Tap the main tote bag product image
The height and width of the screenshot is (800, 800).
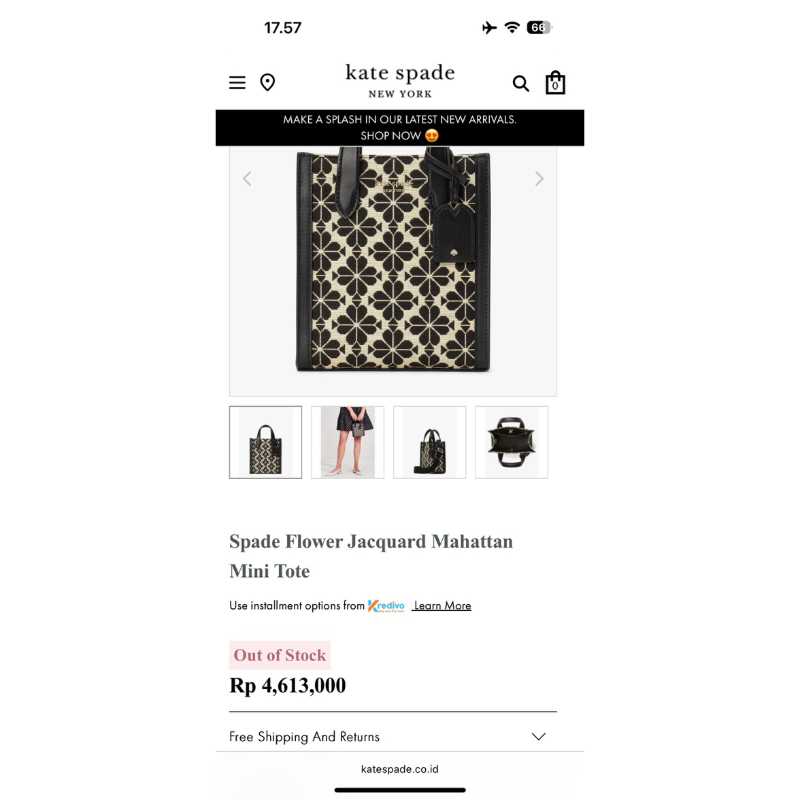[x=393, y=260]
